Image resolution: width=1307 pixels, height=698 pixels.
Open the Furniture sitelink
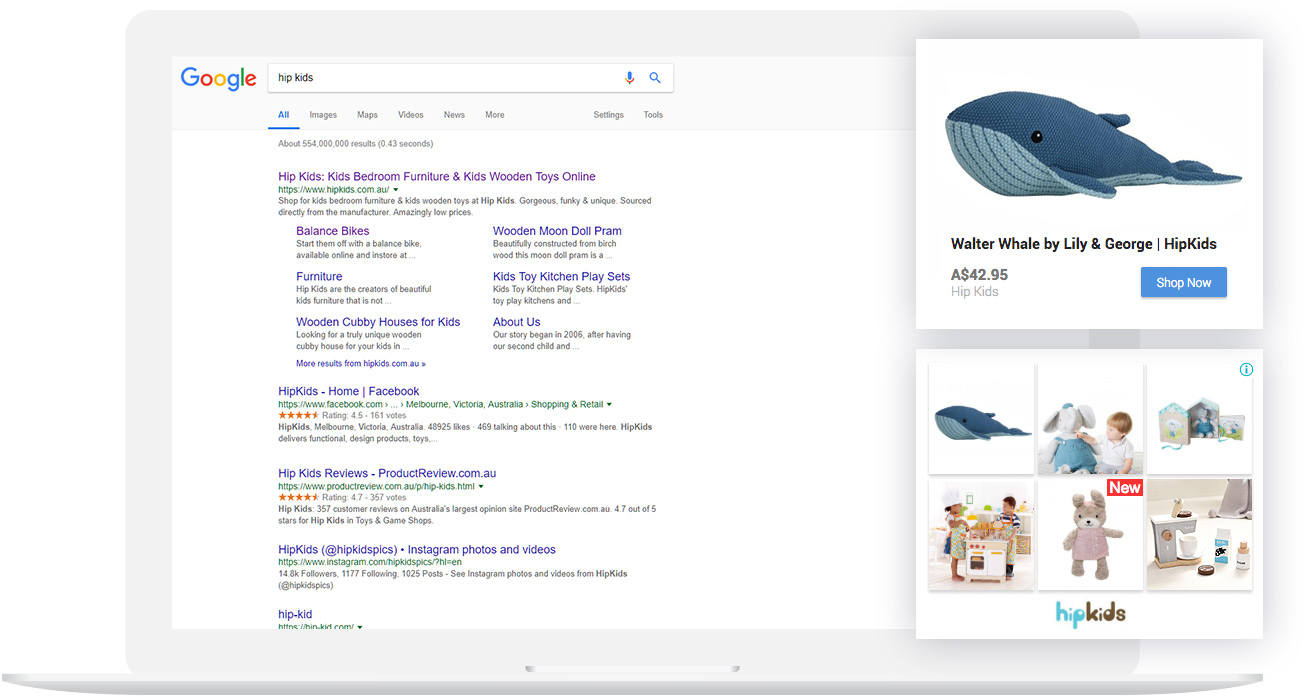coord(319,277)
